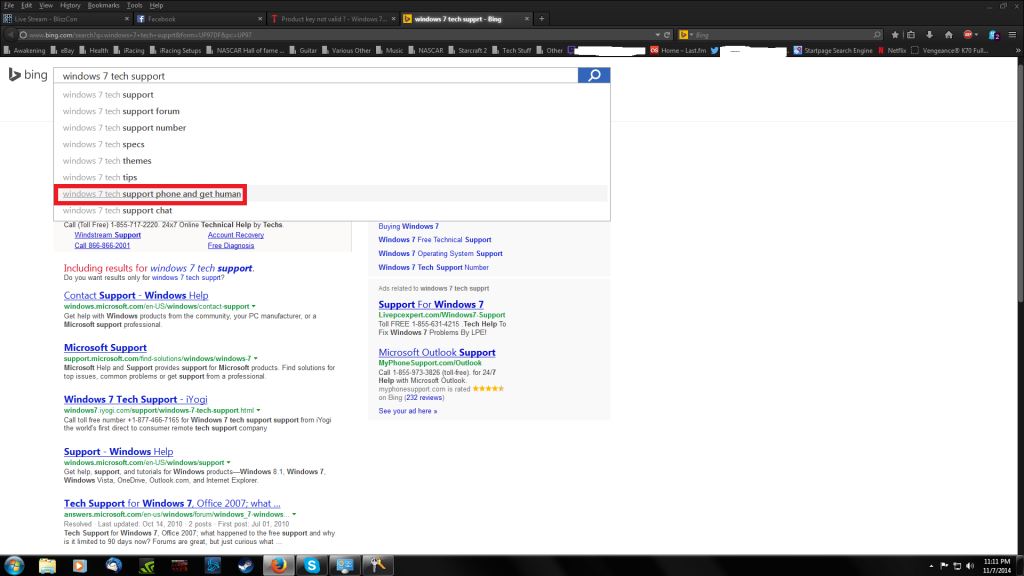
Task: Open the Steam taskbar icon
Action: [246, 566]
